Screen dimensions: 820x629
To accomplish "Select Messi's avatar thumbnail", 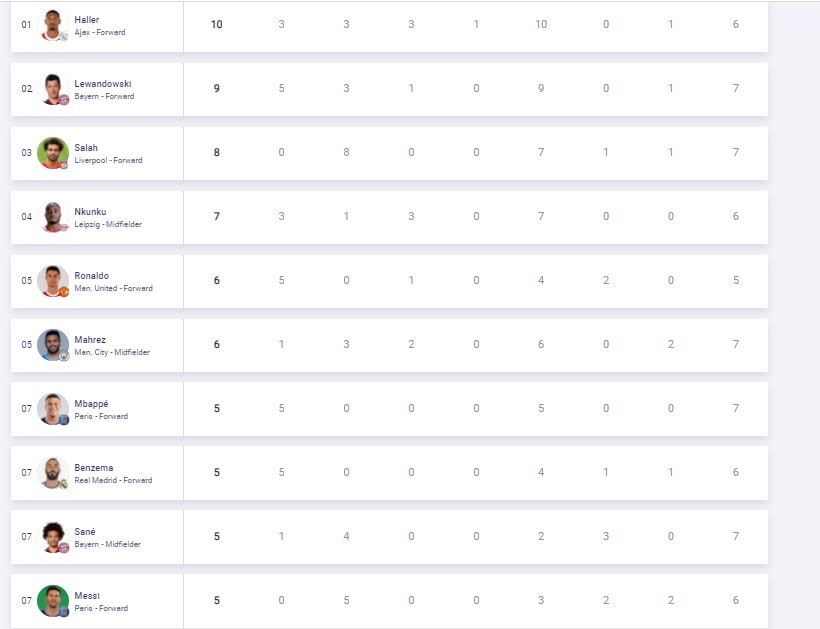I will pyautogui.click(x=53, y=601).
